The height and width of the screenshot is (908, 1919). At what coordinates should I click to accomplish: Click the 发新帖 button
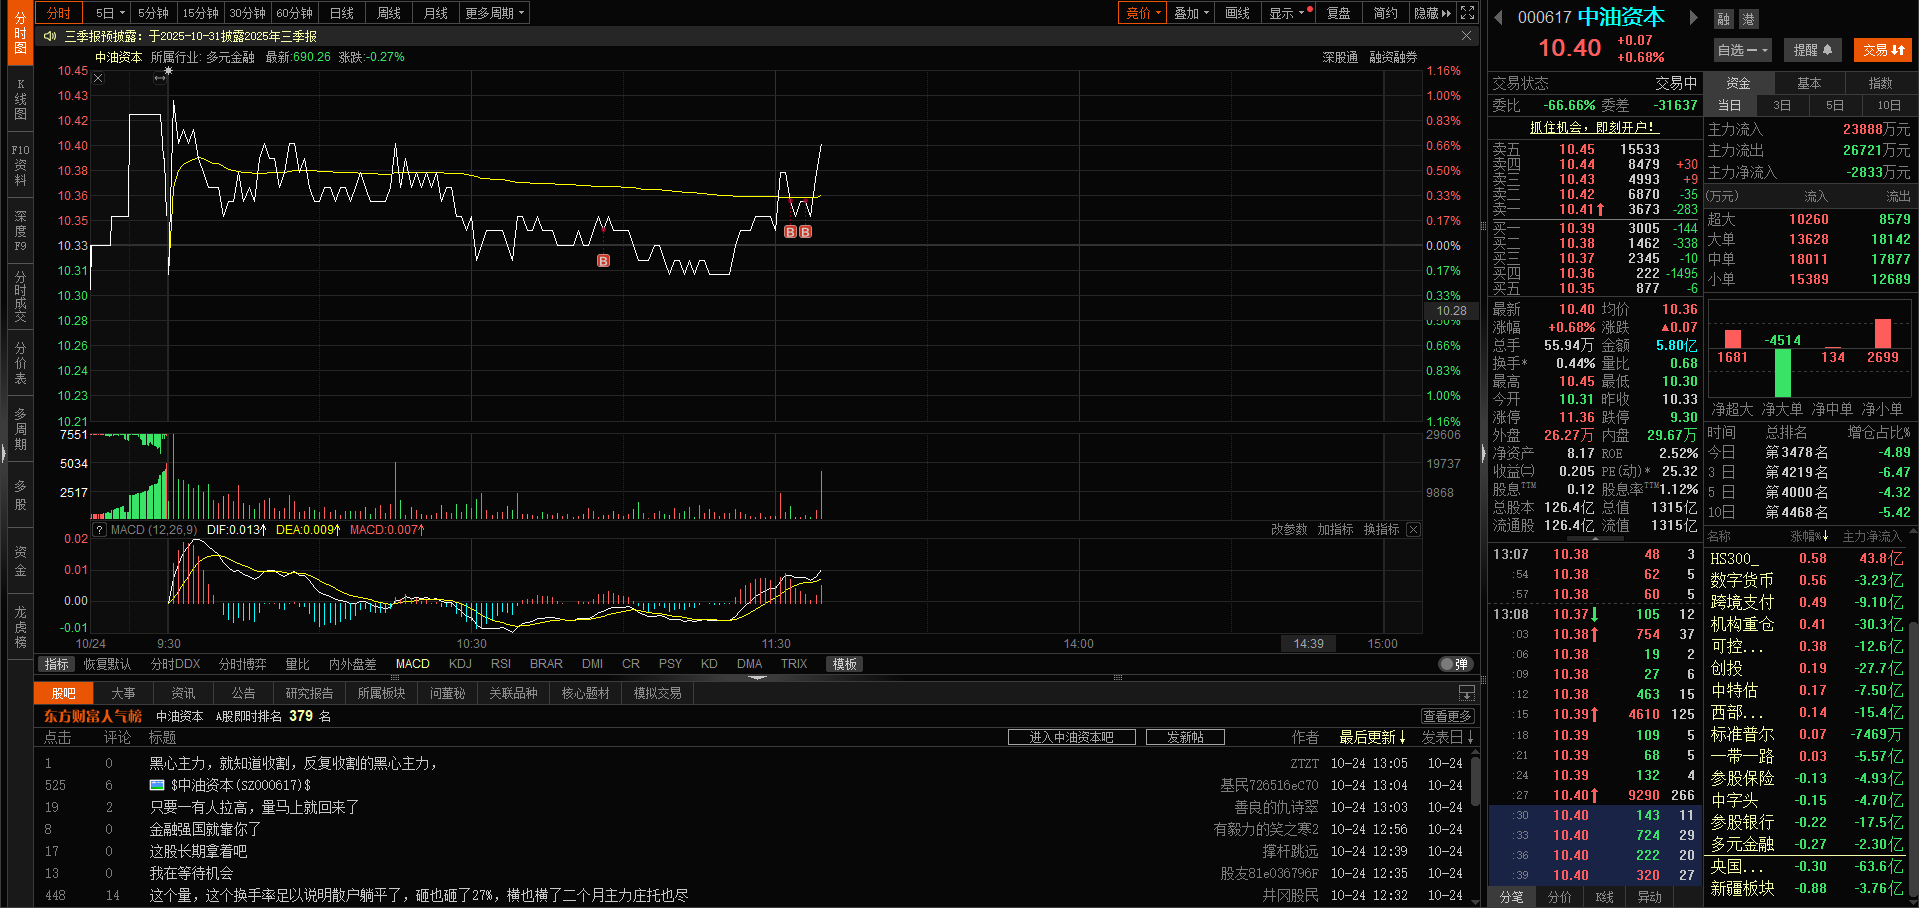coord(1184,737)
